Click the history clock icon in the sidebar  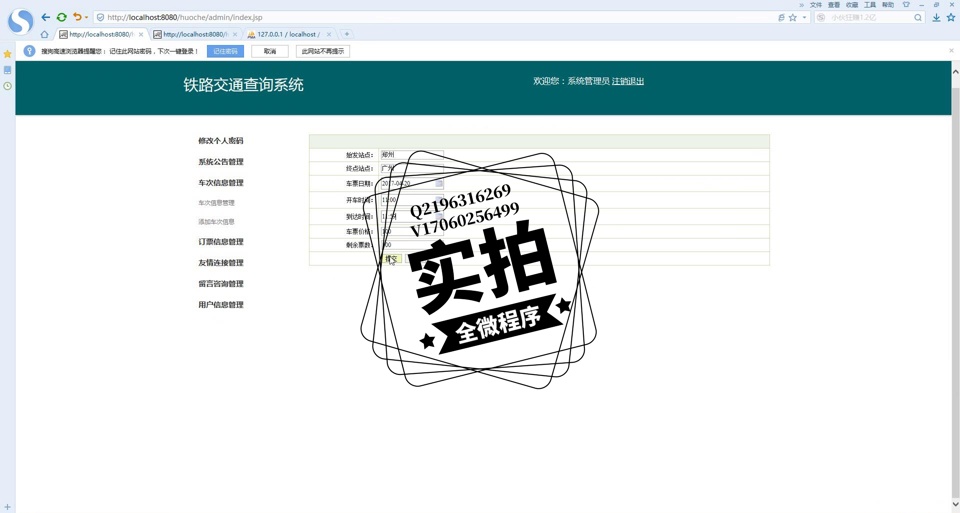(7, 86)
